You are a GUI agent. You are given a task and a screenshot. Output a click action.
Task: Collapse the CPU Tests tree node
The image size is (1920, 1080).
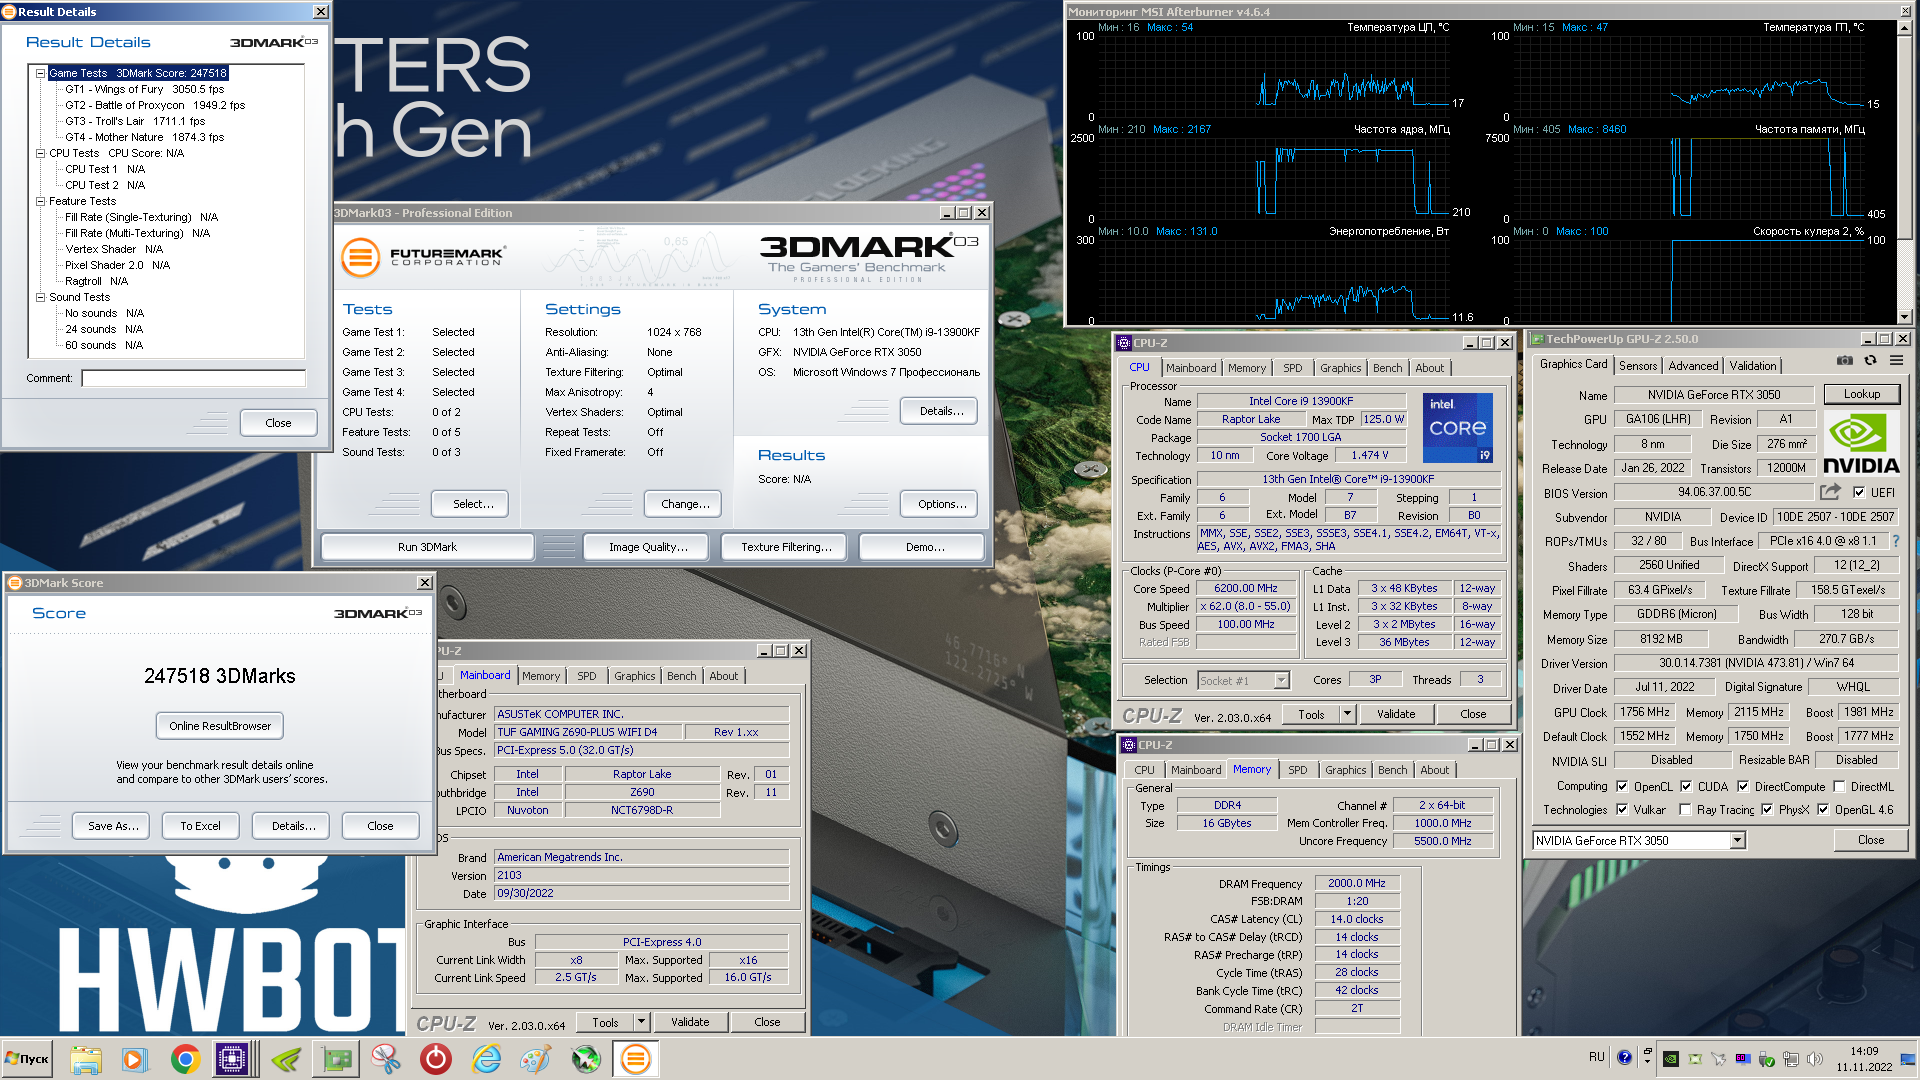(41, 153)
